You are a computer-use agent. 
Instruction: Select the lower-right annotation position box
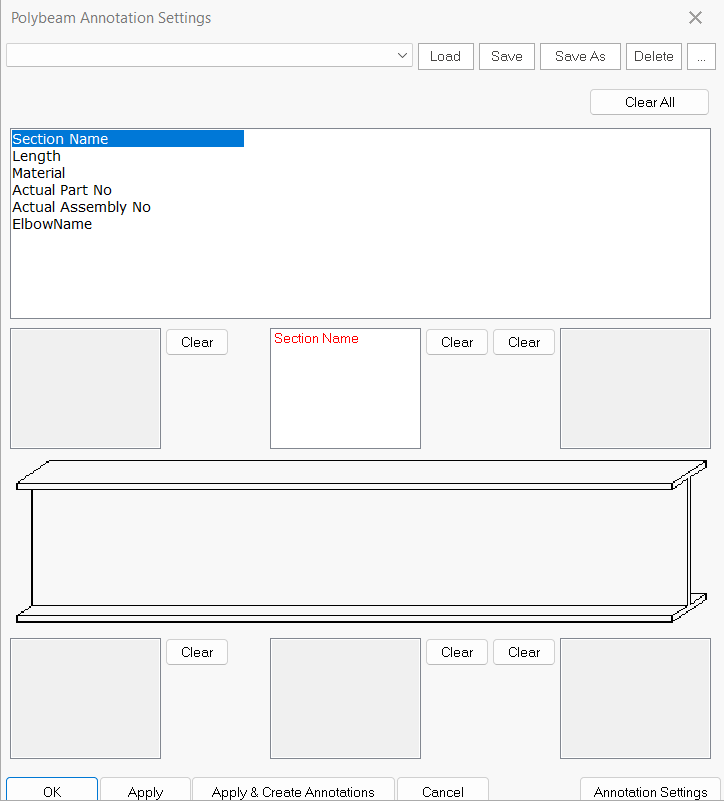635,698
